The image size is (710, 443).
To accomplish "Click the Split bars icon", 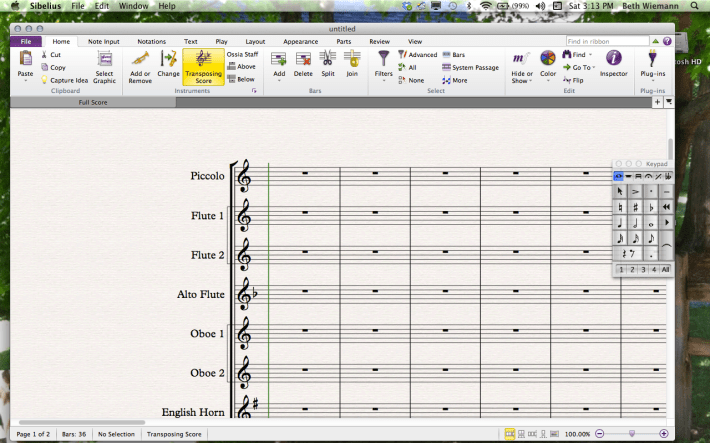I will [x=328, y=63].
